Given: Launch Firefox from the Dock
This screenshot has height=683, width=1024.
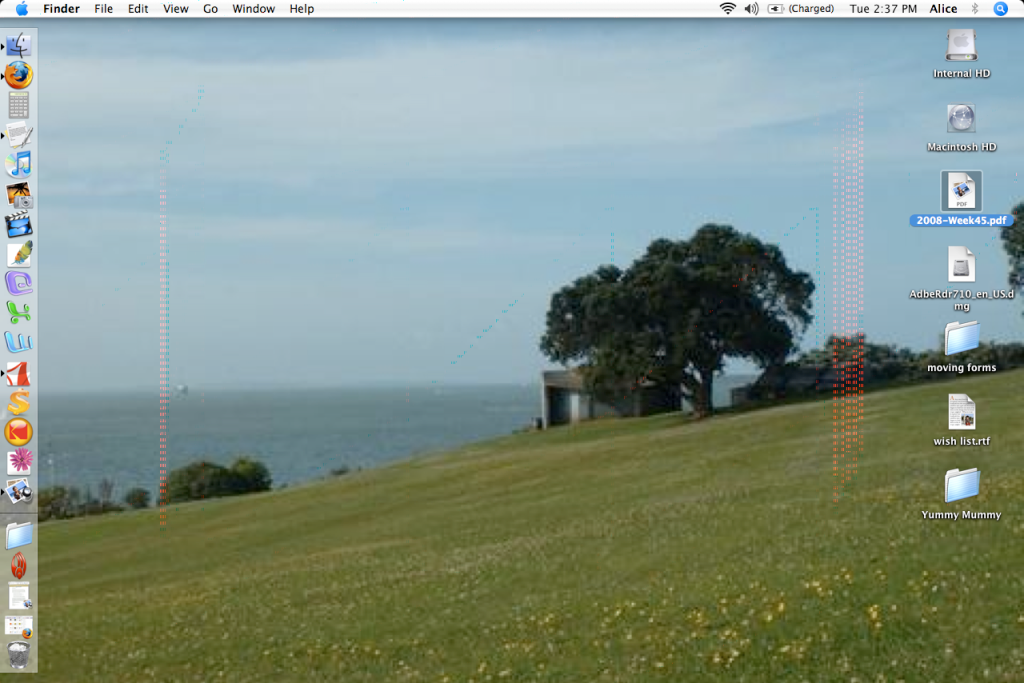Looking at the screenshot, I should (x=18, y=75).
